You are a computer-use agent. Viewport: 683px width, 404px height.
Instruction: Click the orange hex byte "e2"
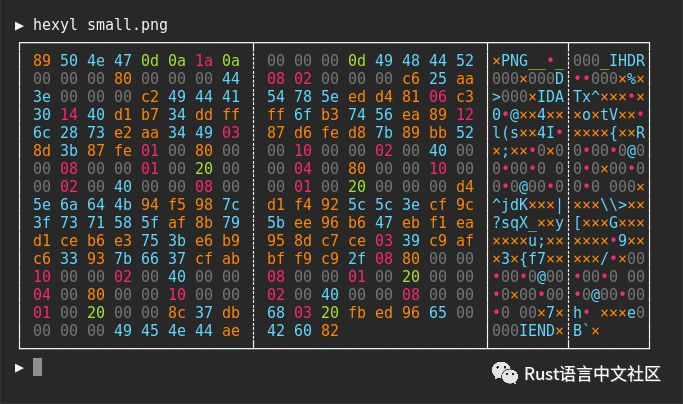tap(123, 132)
